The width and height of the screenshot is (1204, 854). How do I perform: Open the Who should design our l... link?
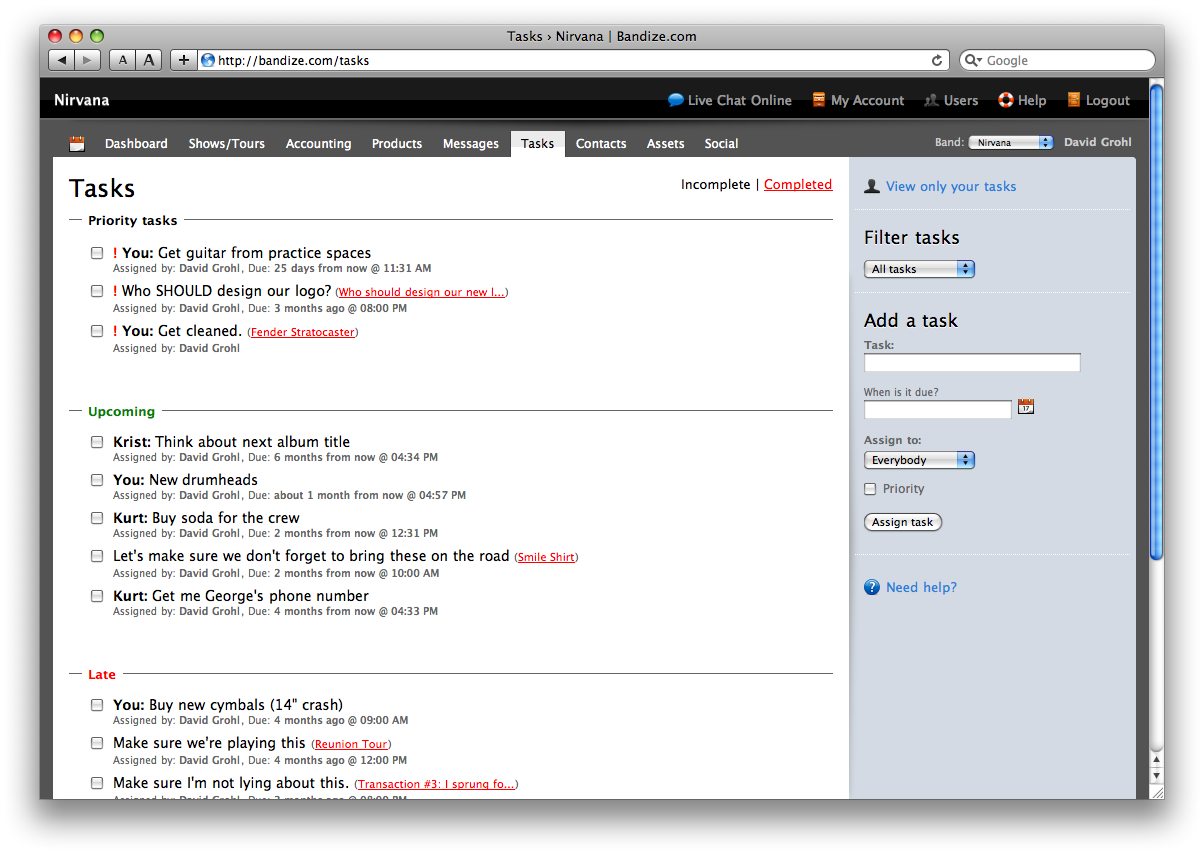tap(421, 292)
